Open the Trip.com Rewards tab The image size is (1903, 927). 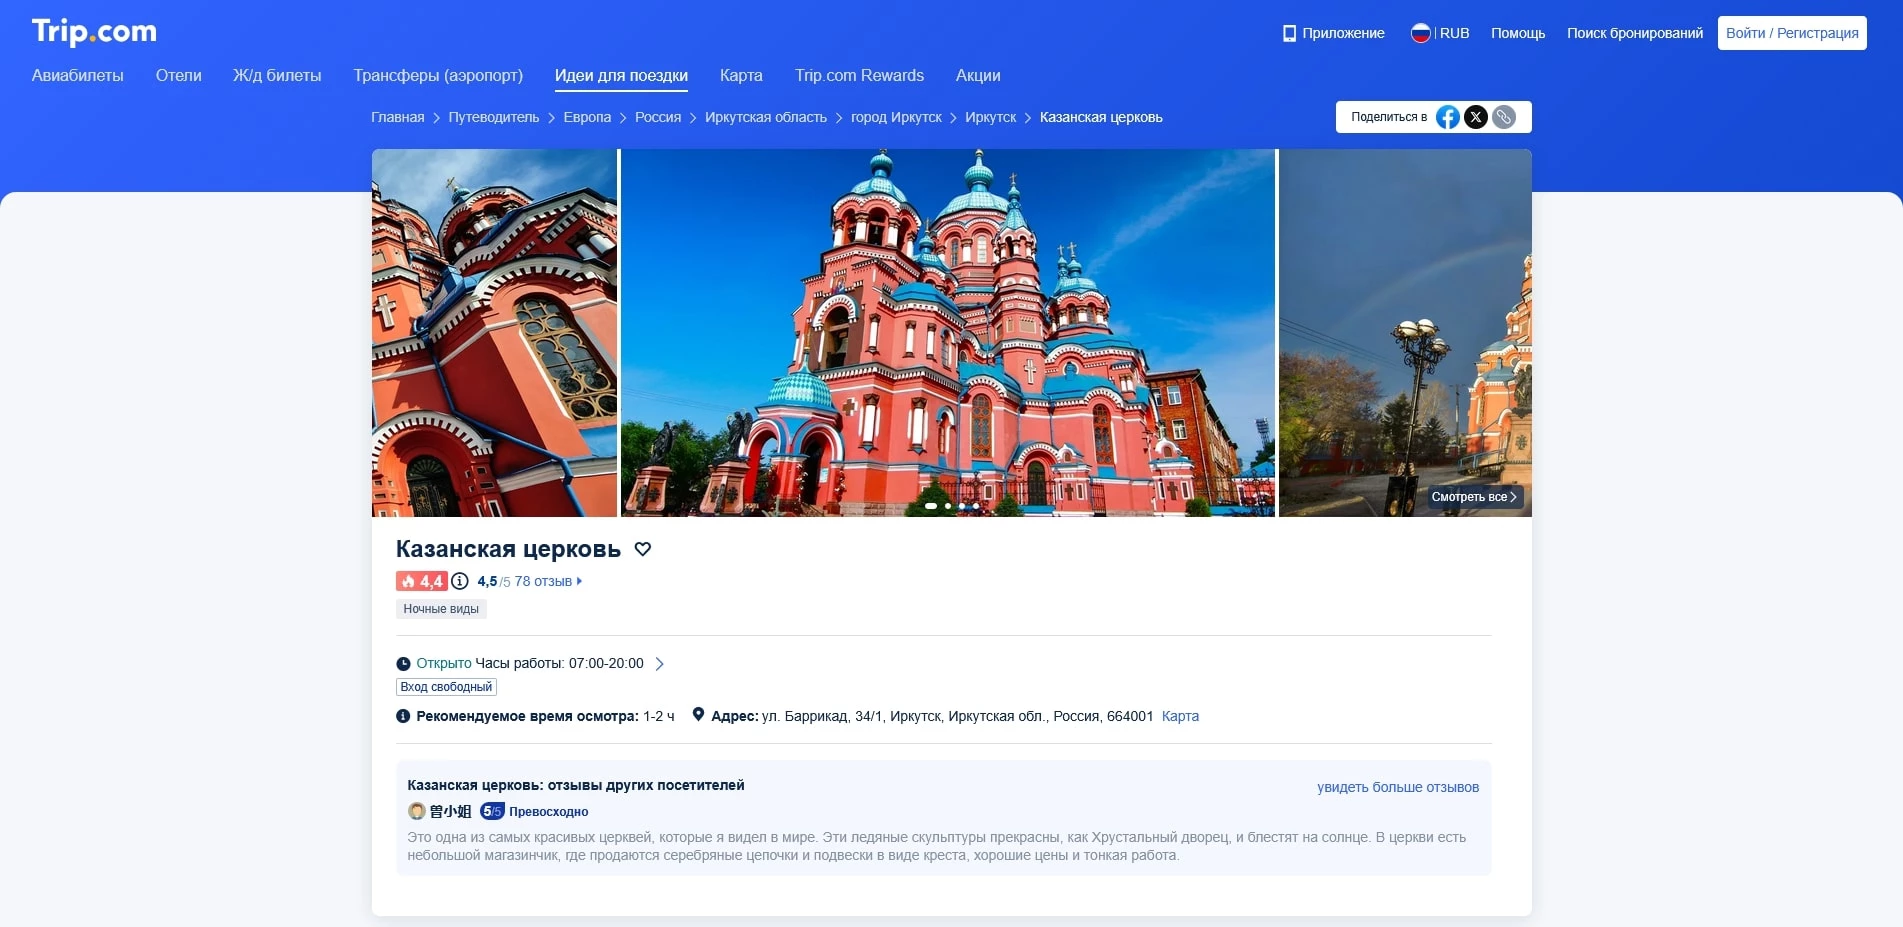859,75
